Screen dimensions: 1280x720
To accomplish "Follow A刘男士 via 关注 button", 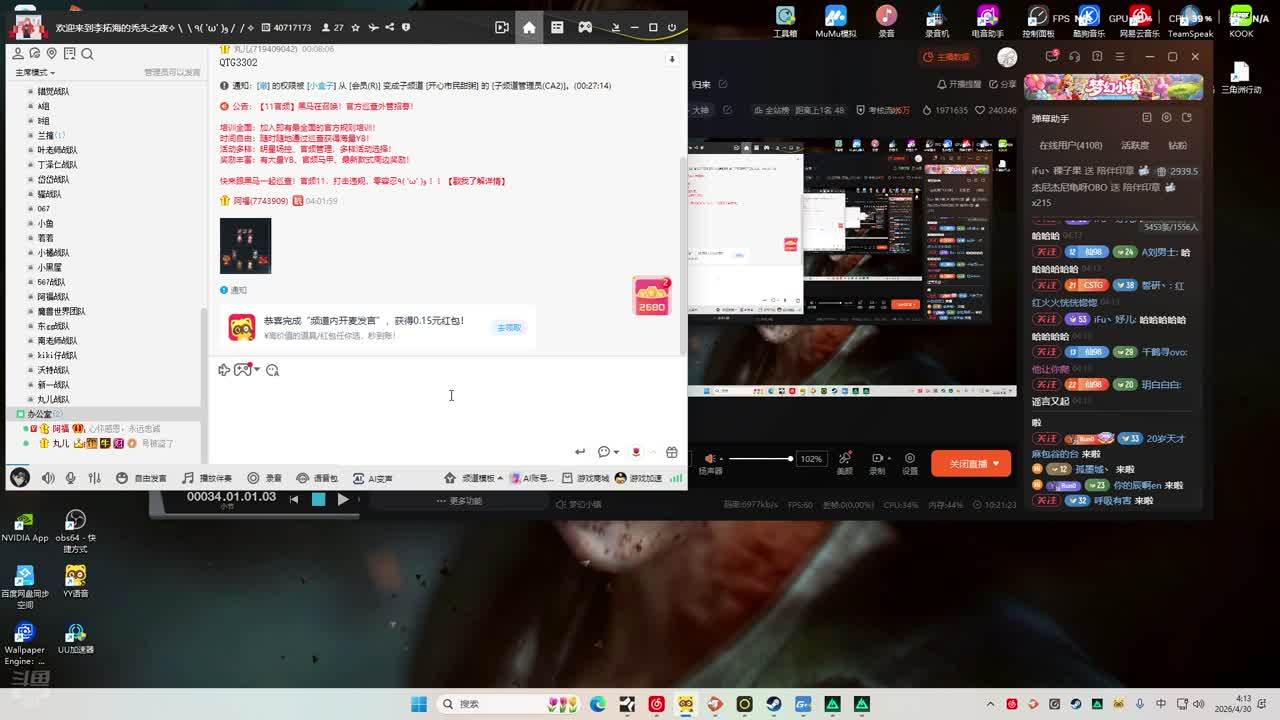I will 1046,252.
